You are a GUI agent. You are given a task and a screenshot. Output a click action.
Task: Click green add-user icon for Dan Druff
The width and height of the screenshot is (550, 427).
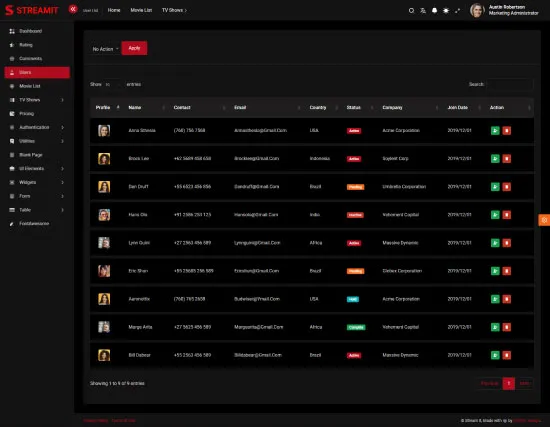coord(495,187)
